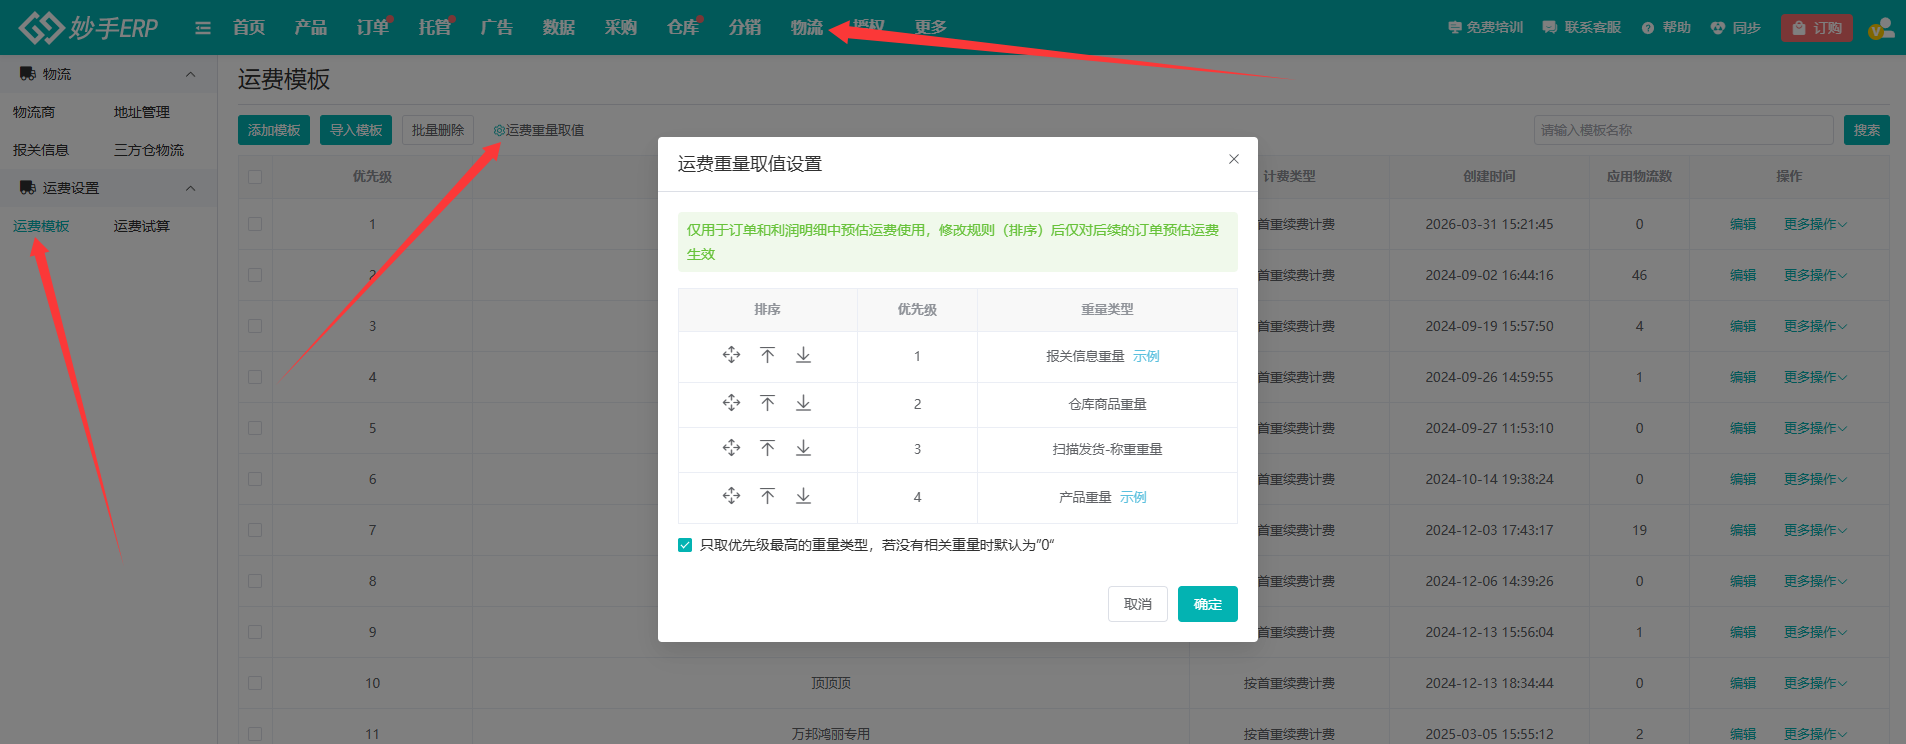Open 更多操作 for 2024-09-26 14:59:55 row

(1815, 377)
